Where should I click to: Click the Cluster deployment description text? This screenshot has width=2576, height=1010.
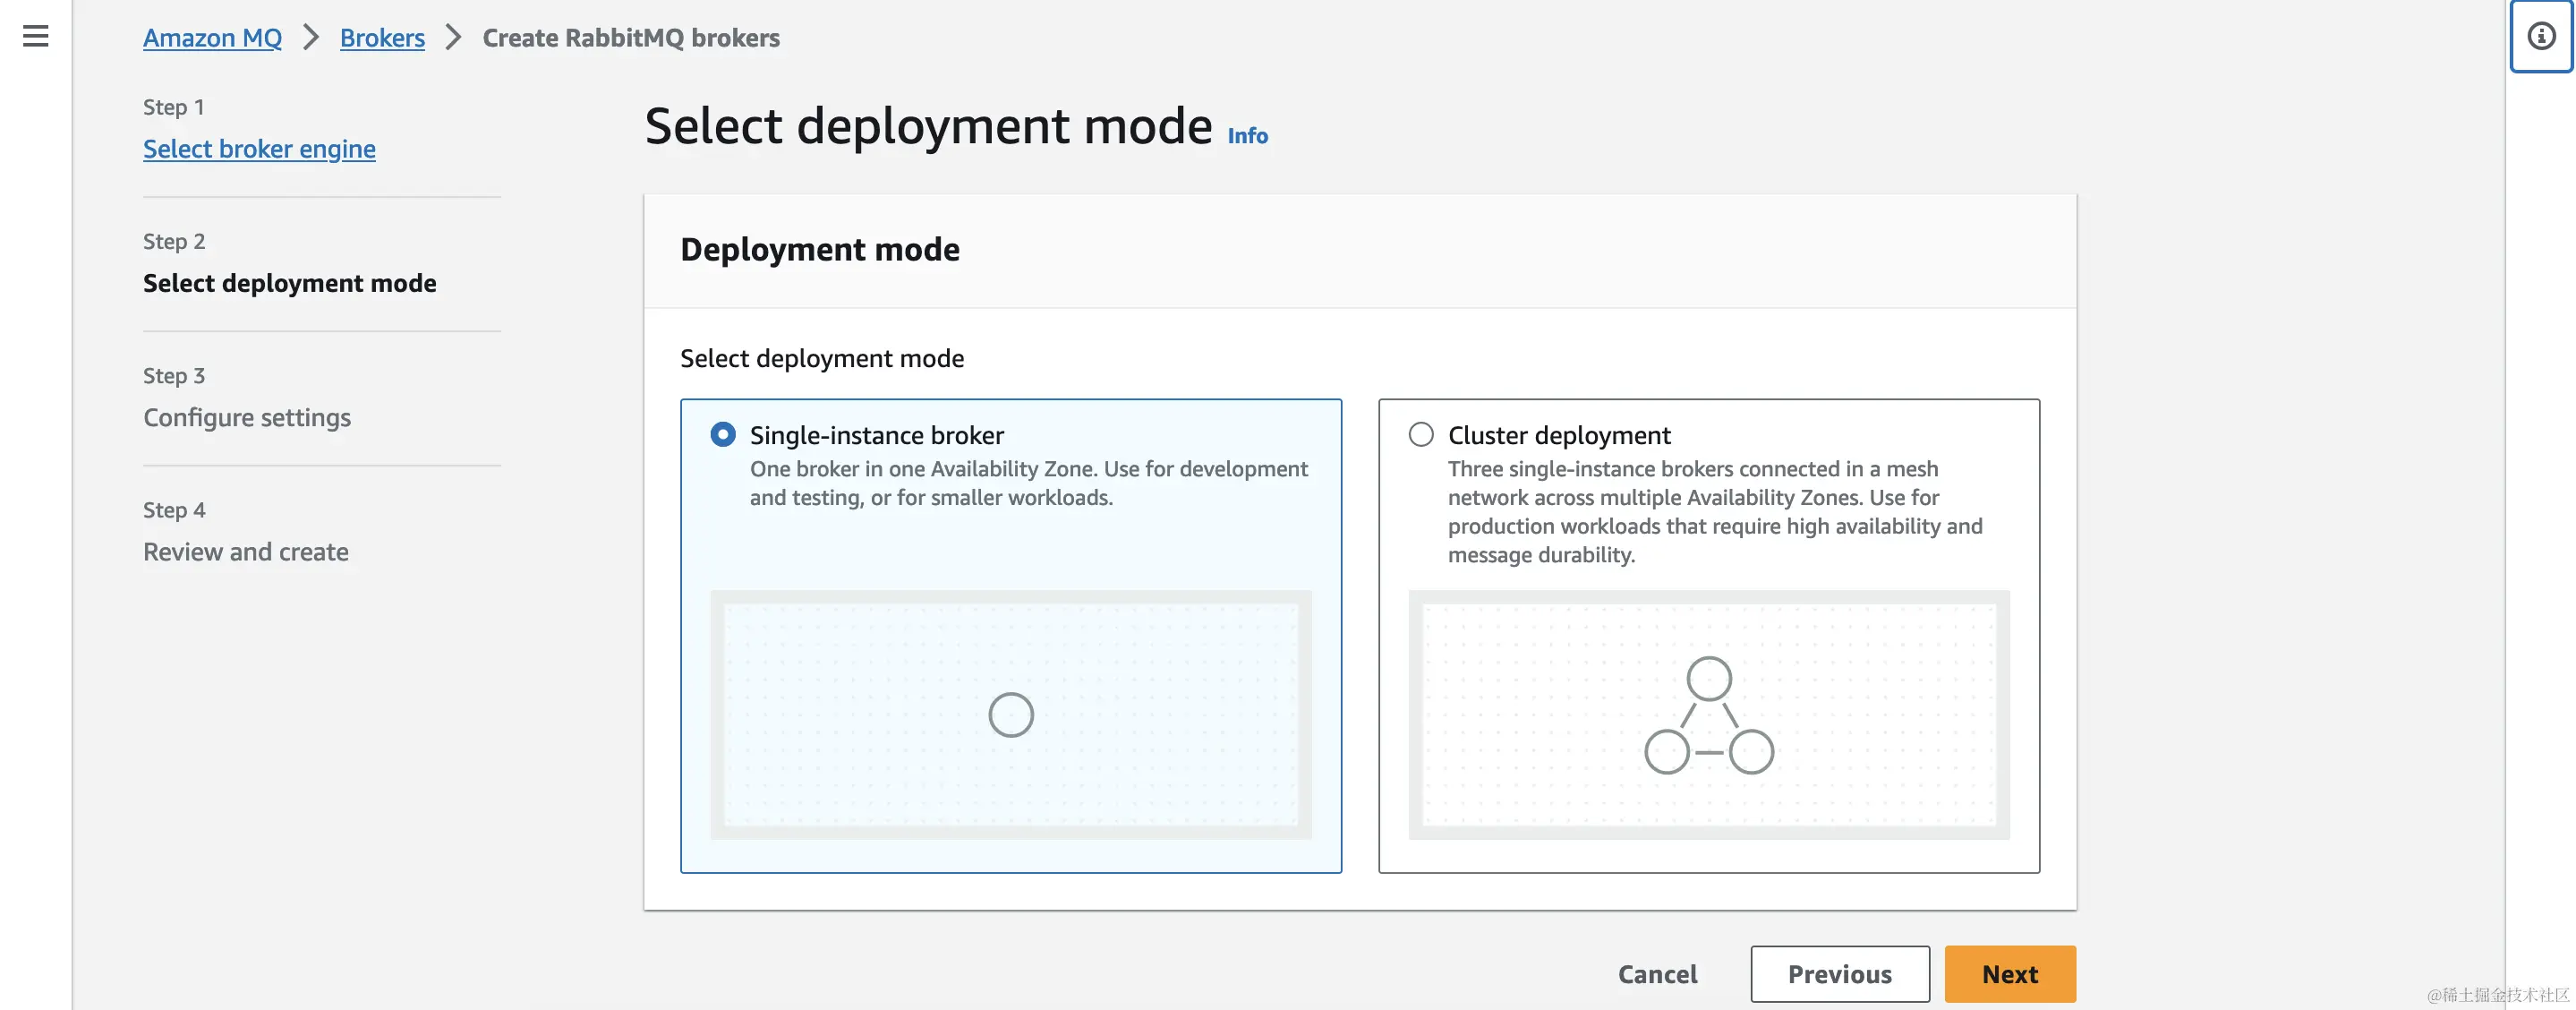pos(1714,512)
